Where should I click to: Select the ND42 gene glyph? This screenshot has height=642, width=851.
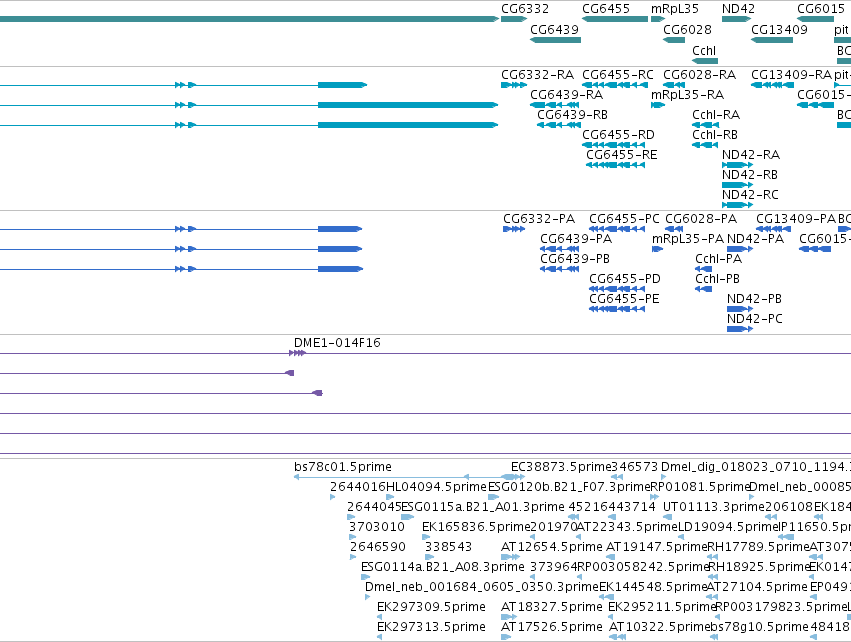(x=736, y=19)
